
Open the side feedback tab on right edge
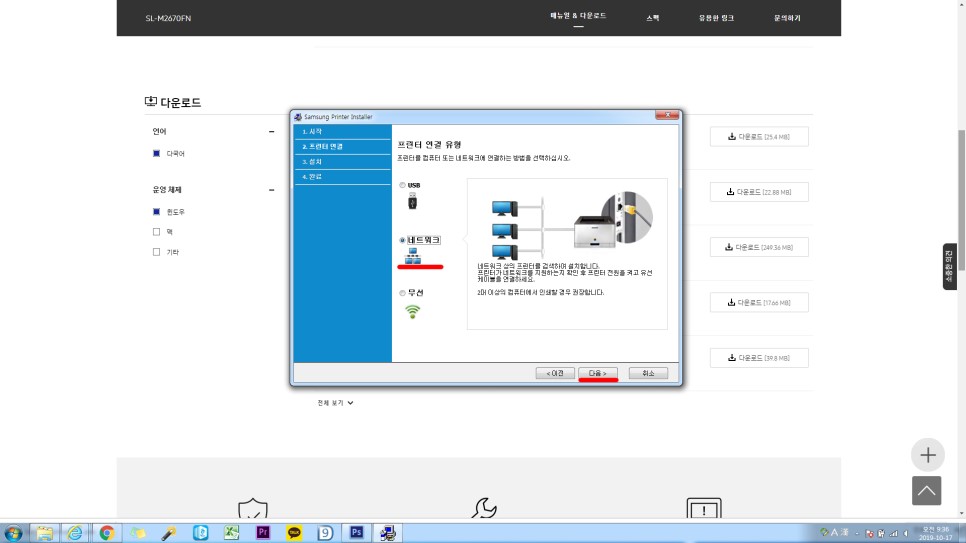[949, 266]
